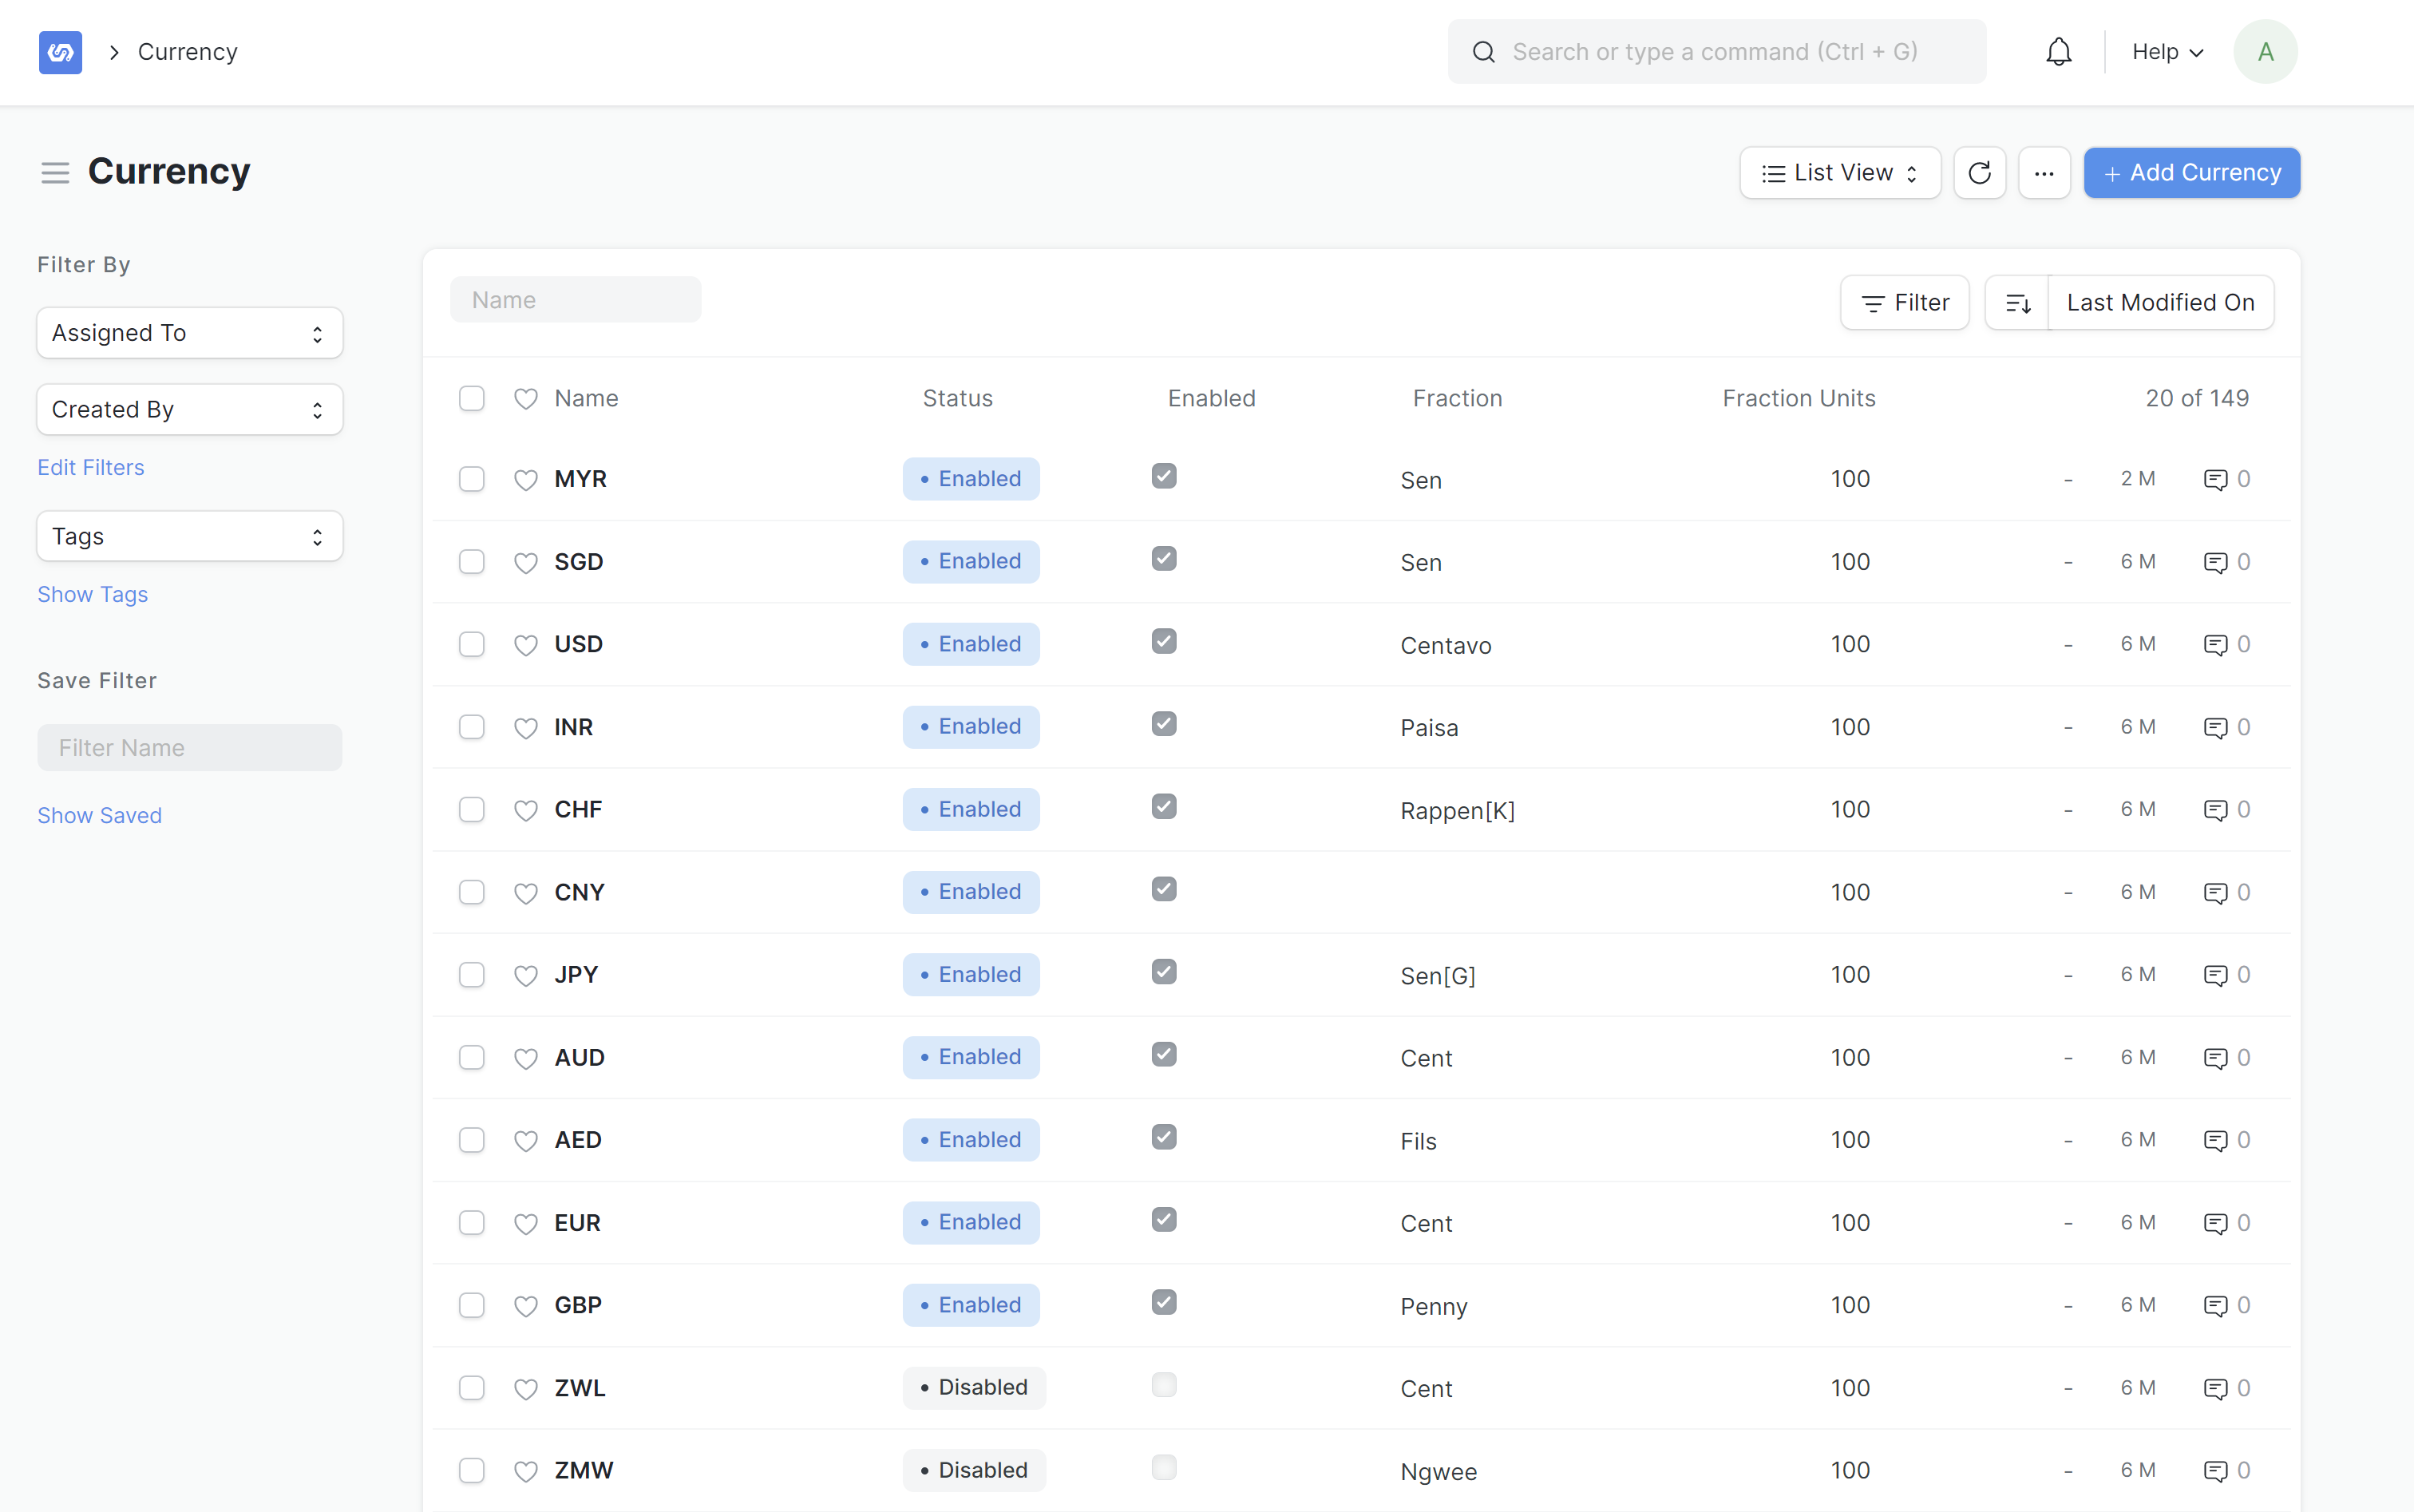The width and height of the screenshot is (2414, 1512).
Task: Click the header liked-by heart icon
Action: point(526,399)
